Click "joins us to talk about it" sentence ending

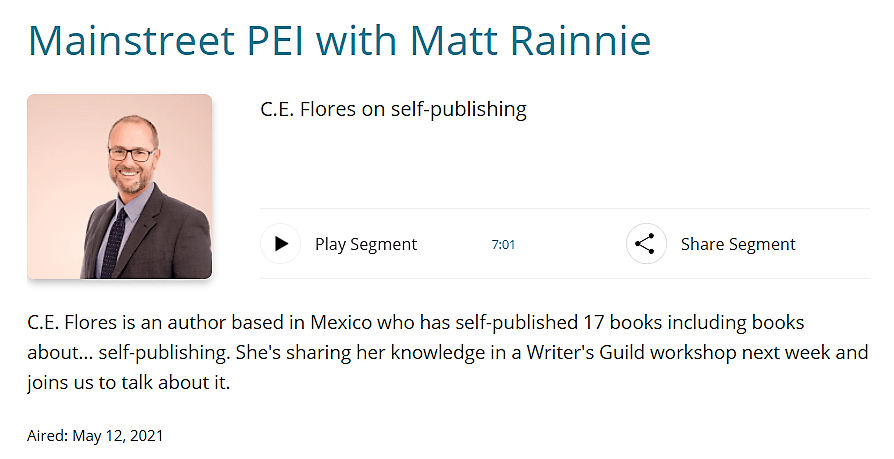(129, 382)
